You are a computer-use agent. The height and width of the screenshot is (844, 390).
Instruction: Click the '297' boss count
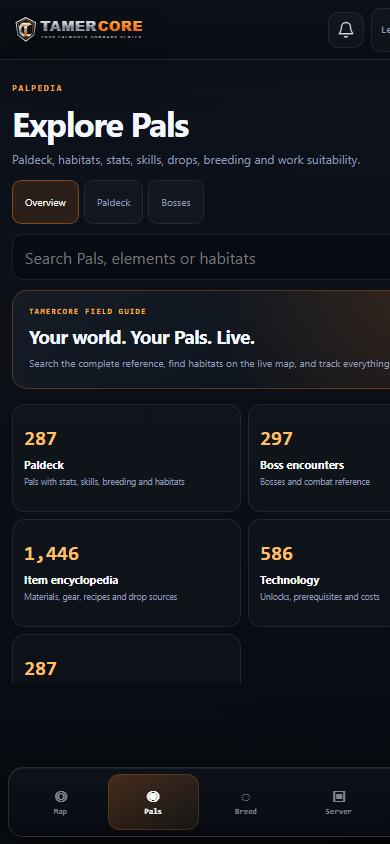[x=276, y=439]
